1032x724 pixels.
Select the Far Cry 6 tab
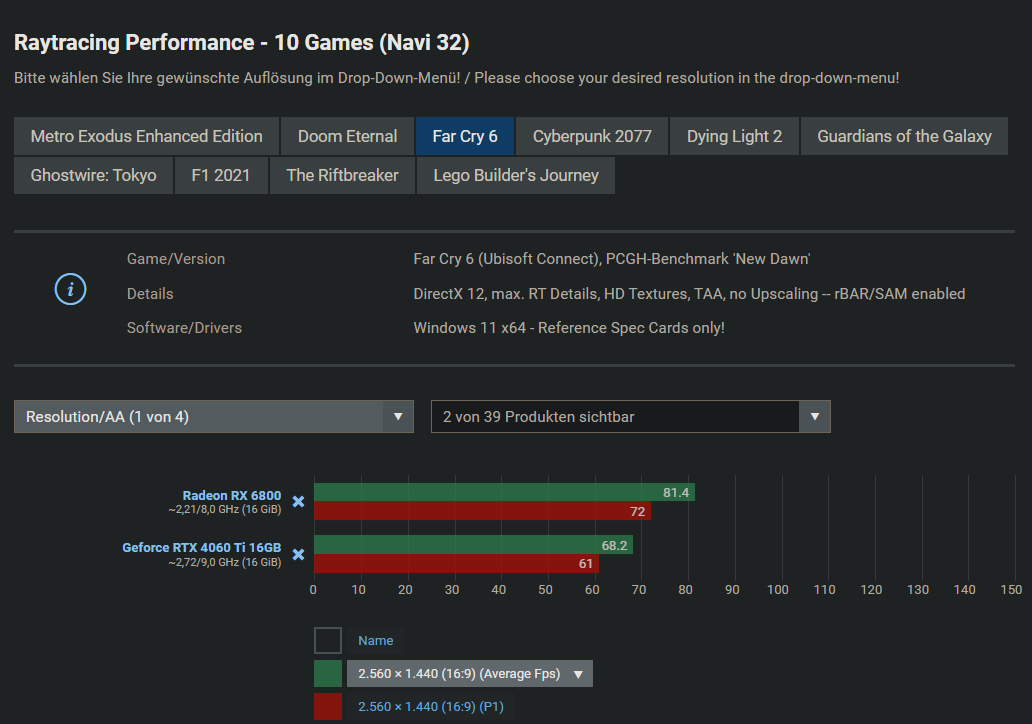point(465,136)
